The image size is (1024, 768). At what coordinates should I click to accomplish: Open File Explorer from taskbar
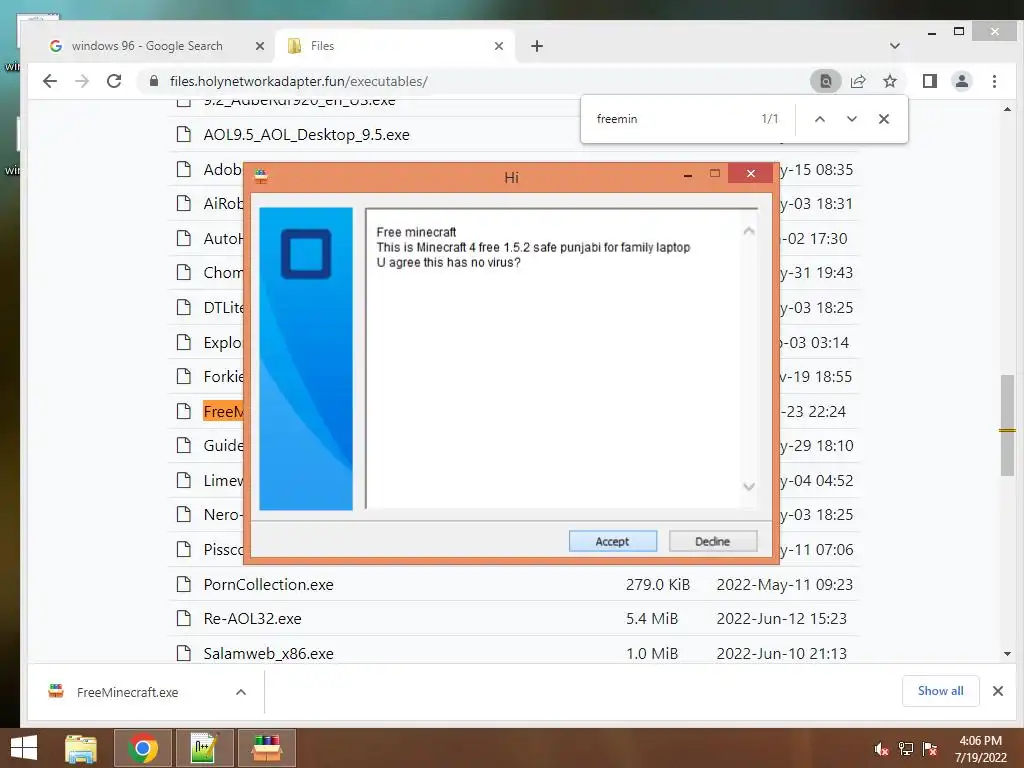click(81, 748)
